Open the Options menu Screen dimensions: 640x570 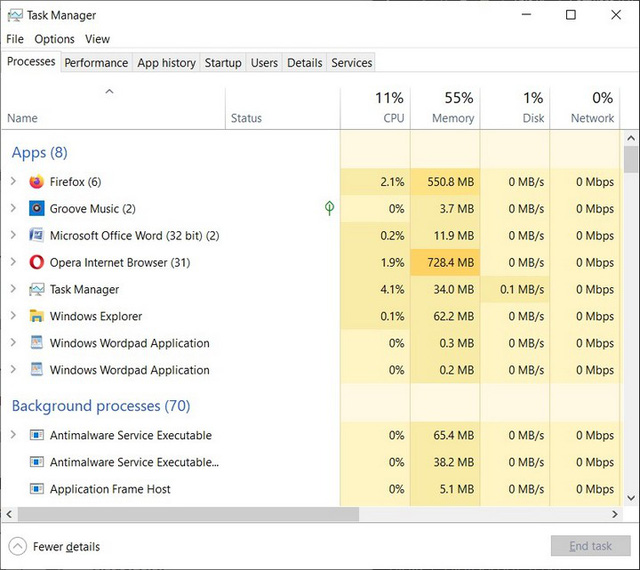click(54, 39)
